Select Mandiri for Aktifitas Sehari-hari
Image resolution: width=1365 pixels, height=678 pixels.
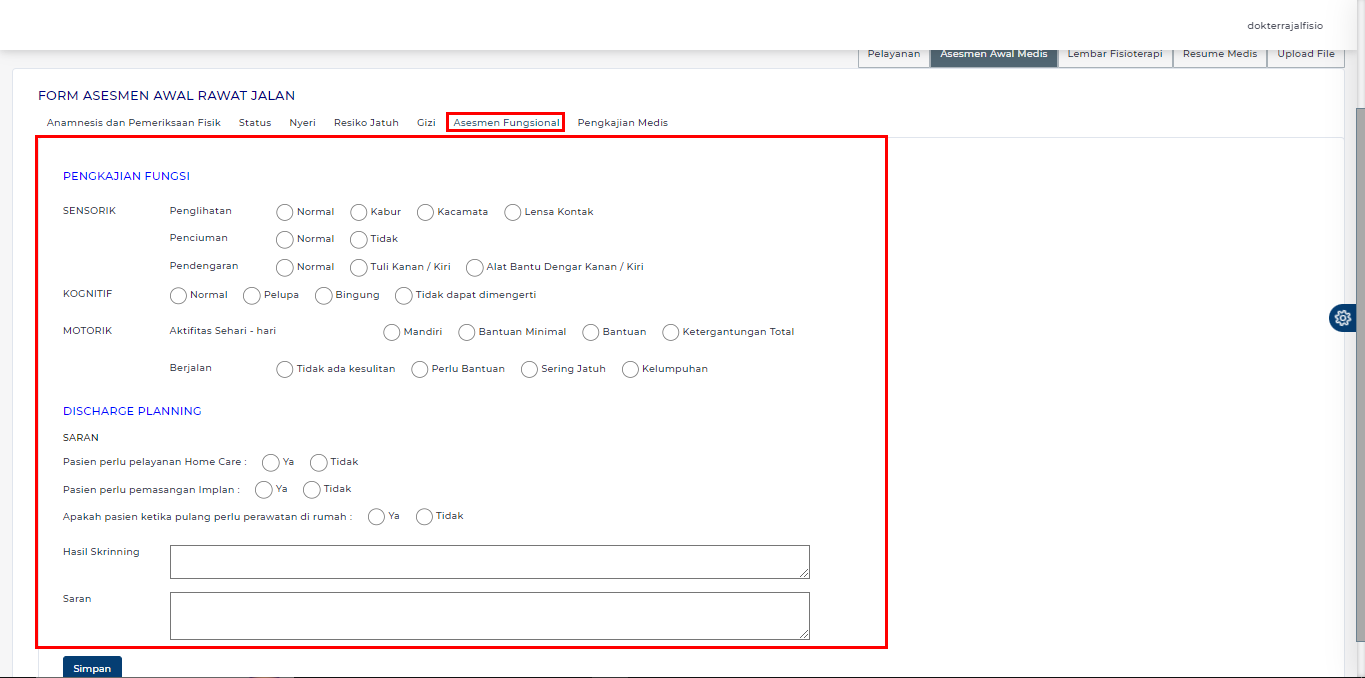pos(392,332)
